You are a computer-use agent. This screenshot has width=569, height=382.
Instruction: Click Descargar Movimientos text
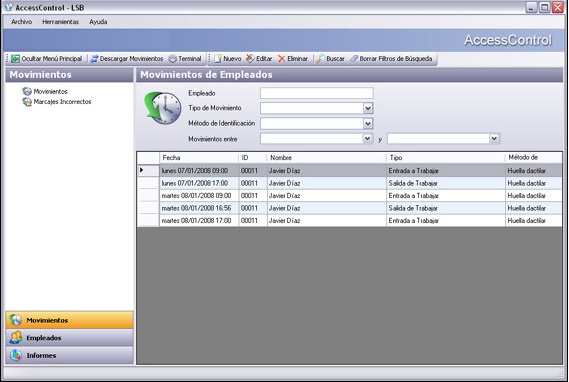point(131,59)
